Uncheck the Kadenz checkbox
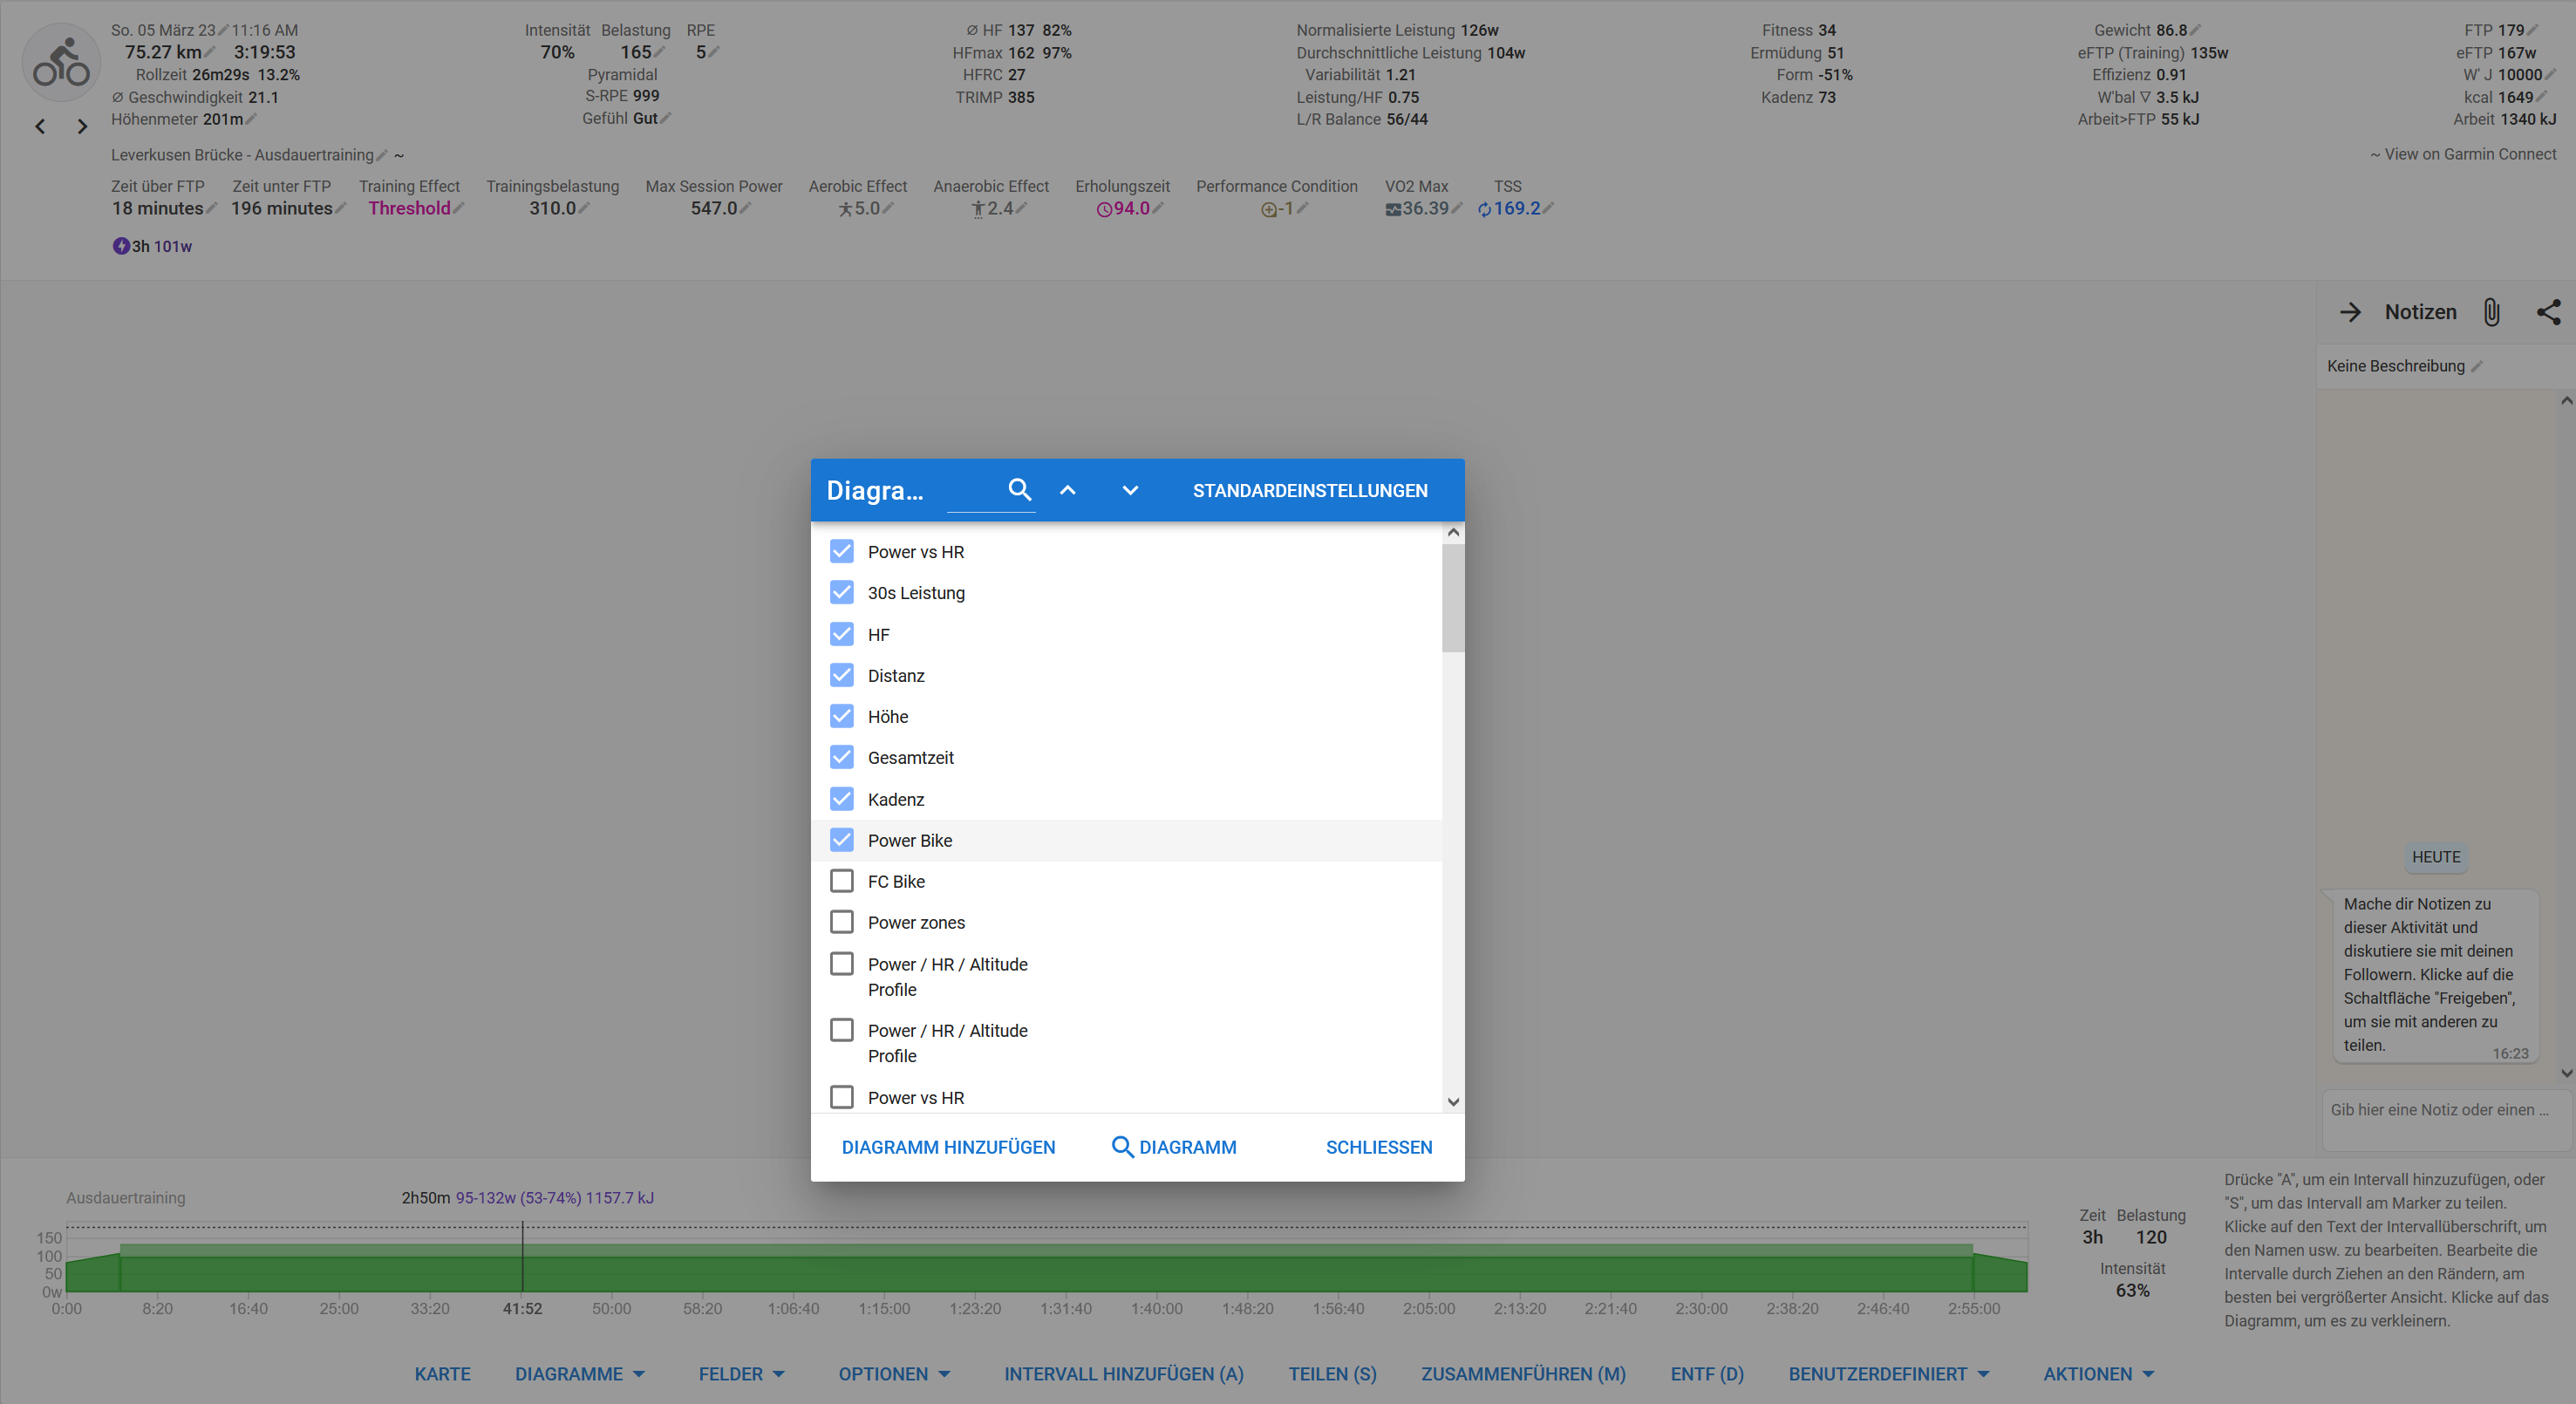The image size is (2576, 1404). pyautogui.click(x=842, y=799)
